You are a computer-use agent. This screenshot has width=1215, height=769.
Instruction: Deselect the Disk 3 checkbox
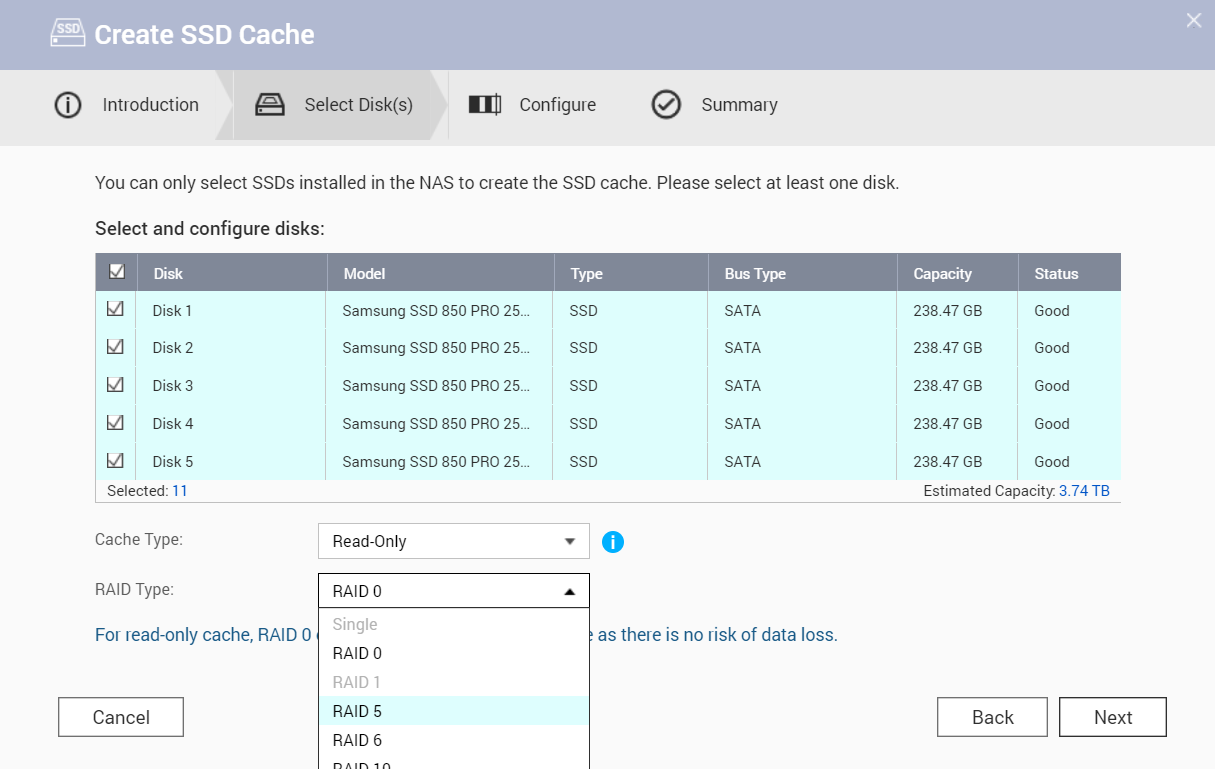pos(116,385)
